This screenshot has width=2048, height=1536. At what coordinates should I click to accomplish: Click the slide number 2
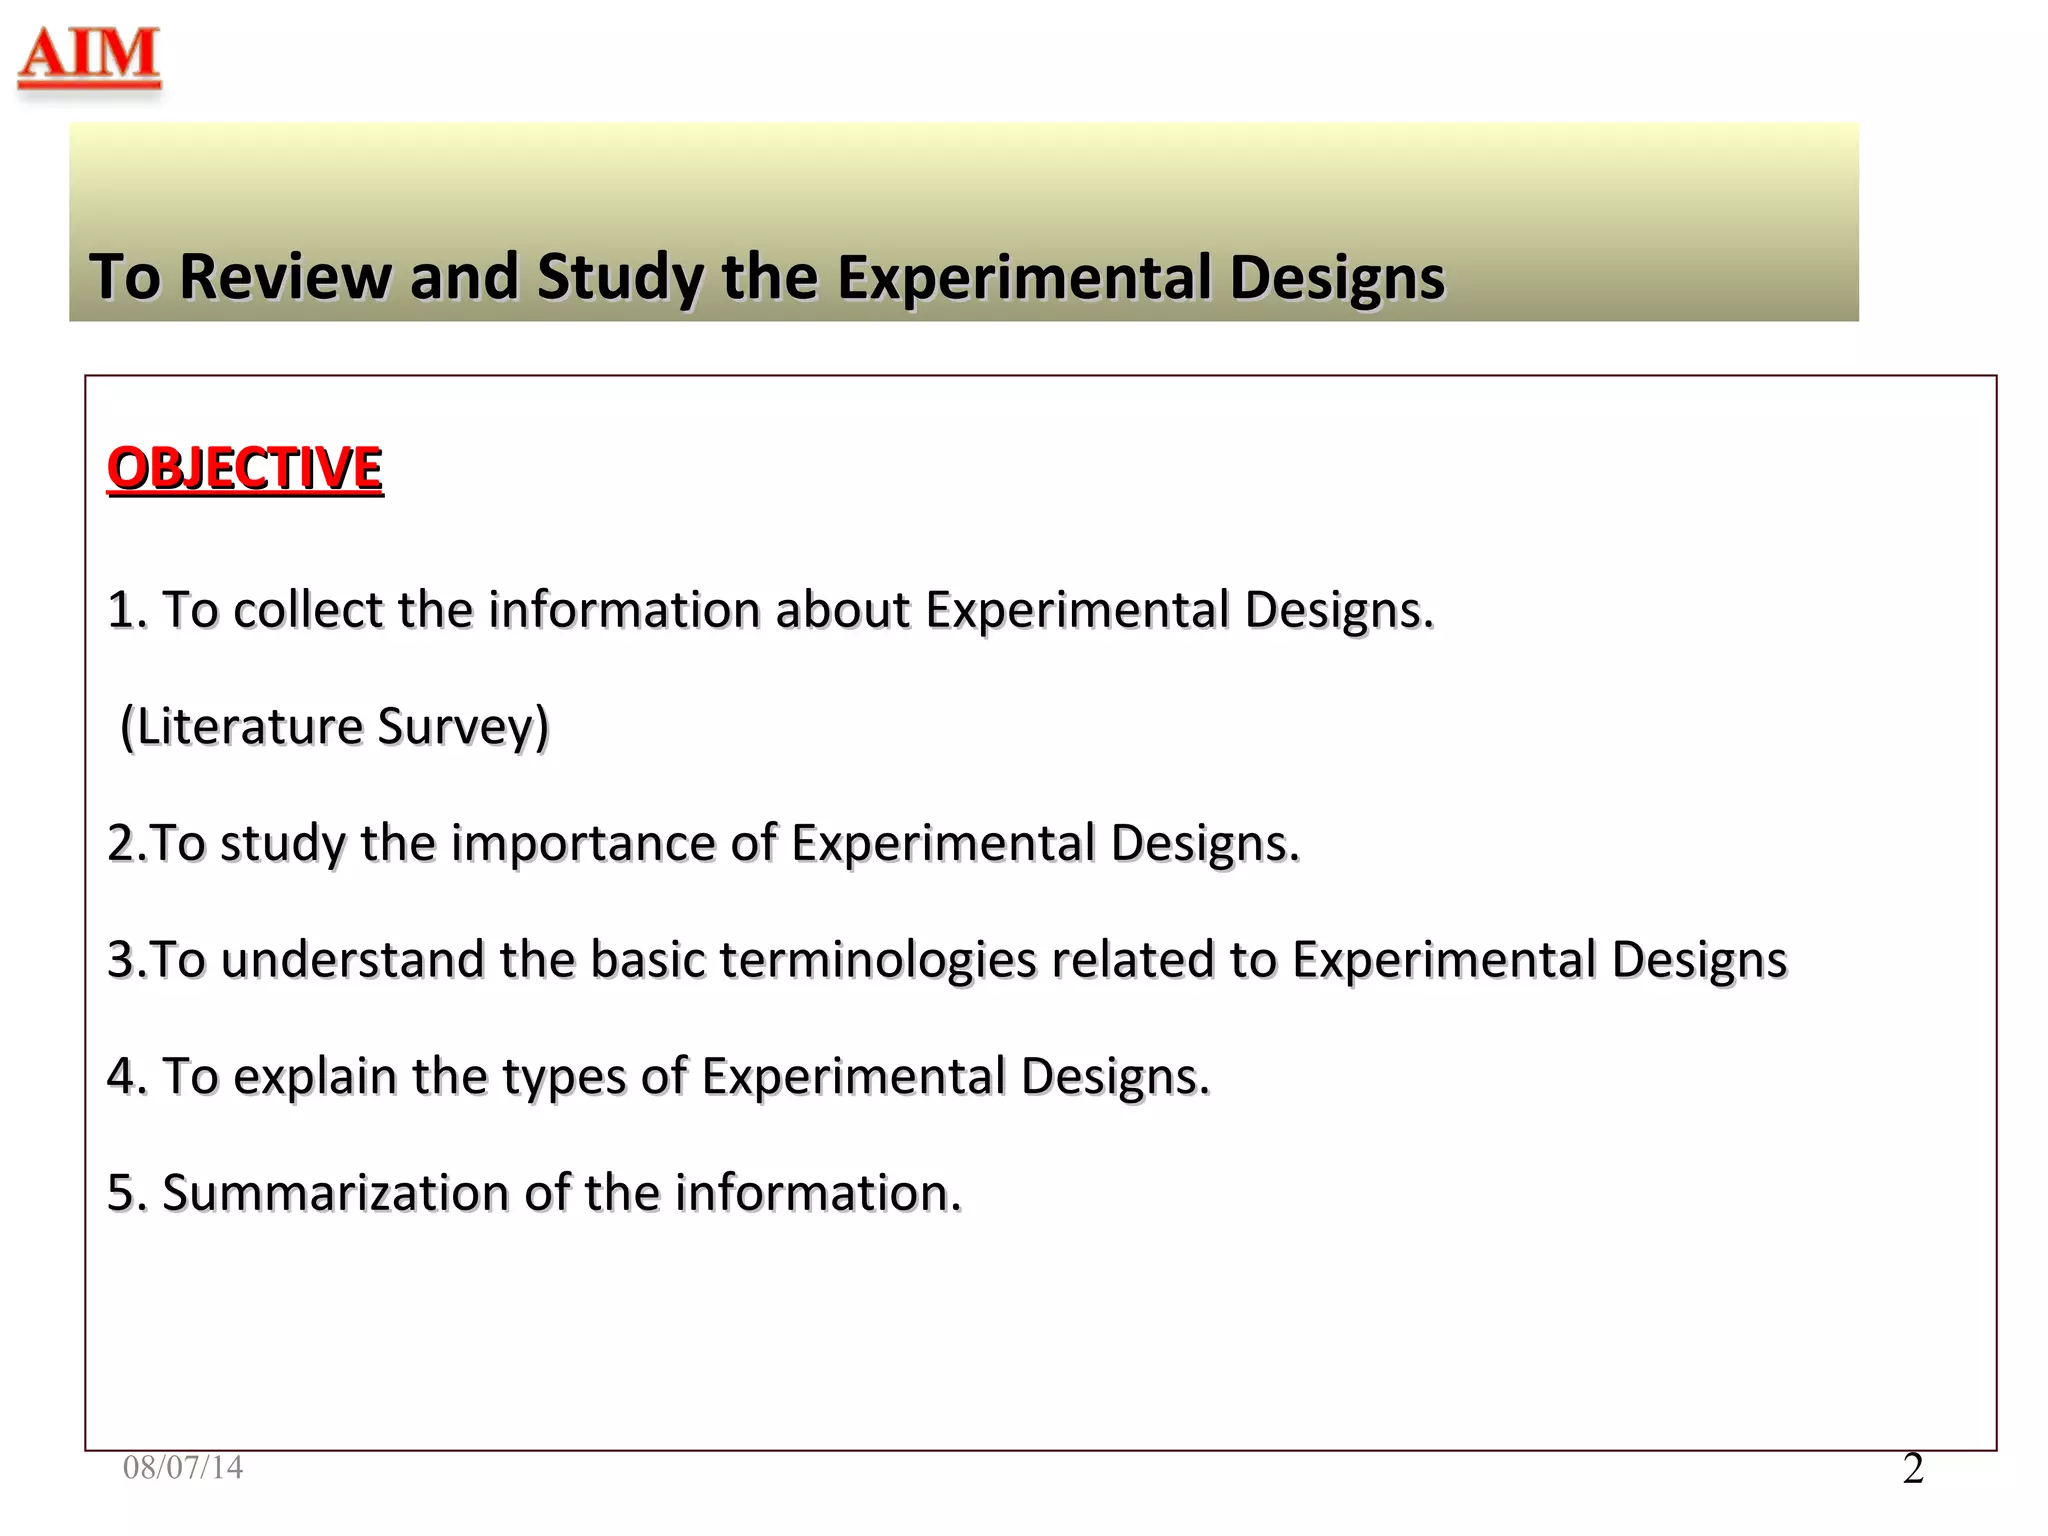(1912, 1468)
